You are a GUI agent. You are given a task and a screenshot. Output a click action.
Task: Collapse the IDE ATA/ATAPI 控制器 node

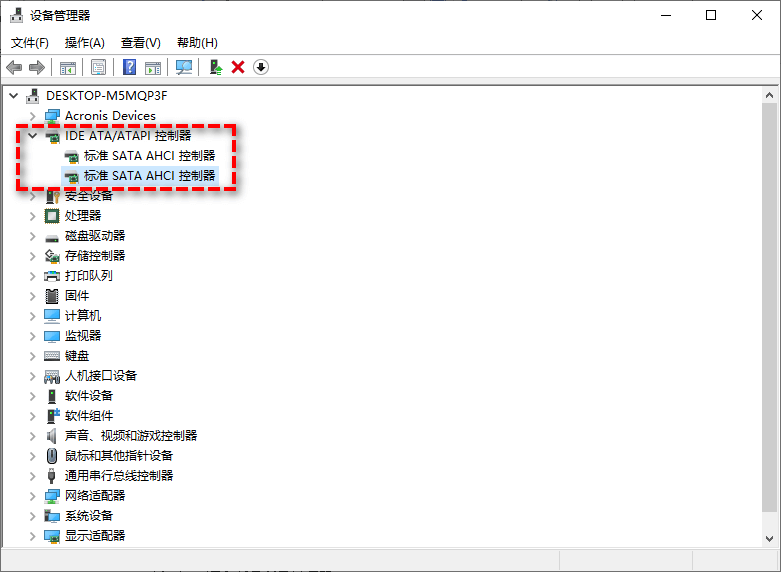pyautogui.click(x=32, y=136)
